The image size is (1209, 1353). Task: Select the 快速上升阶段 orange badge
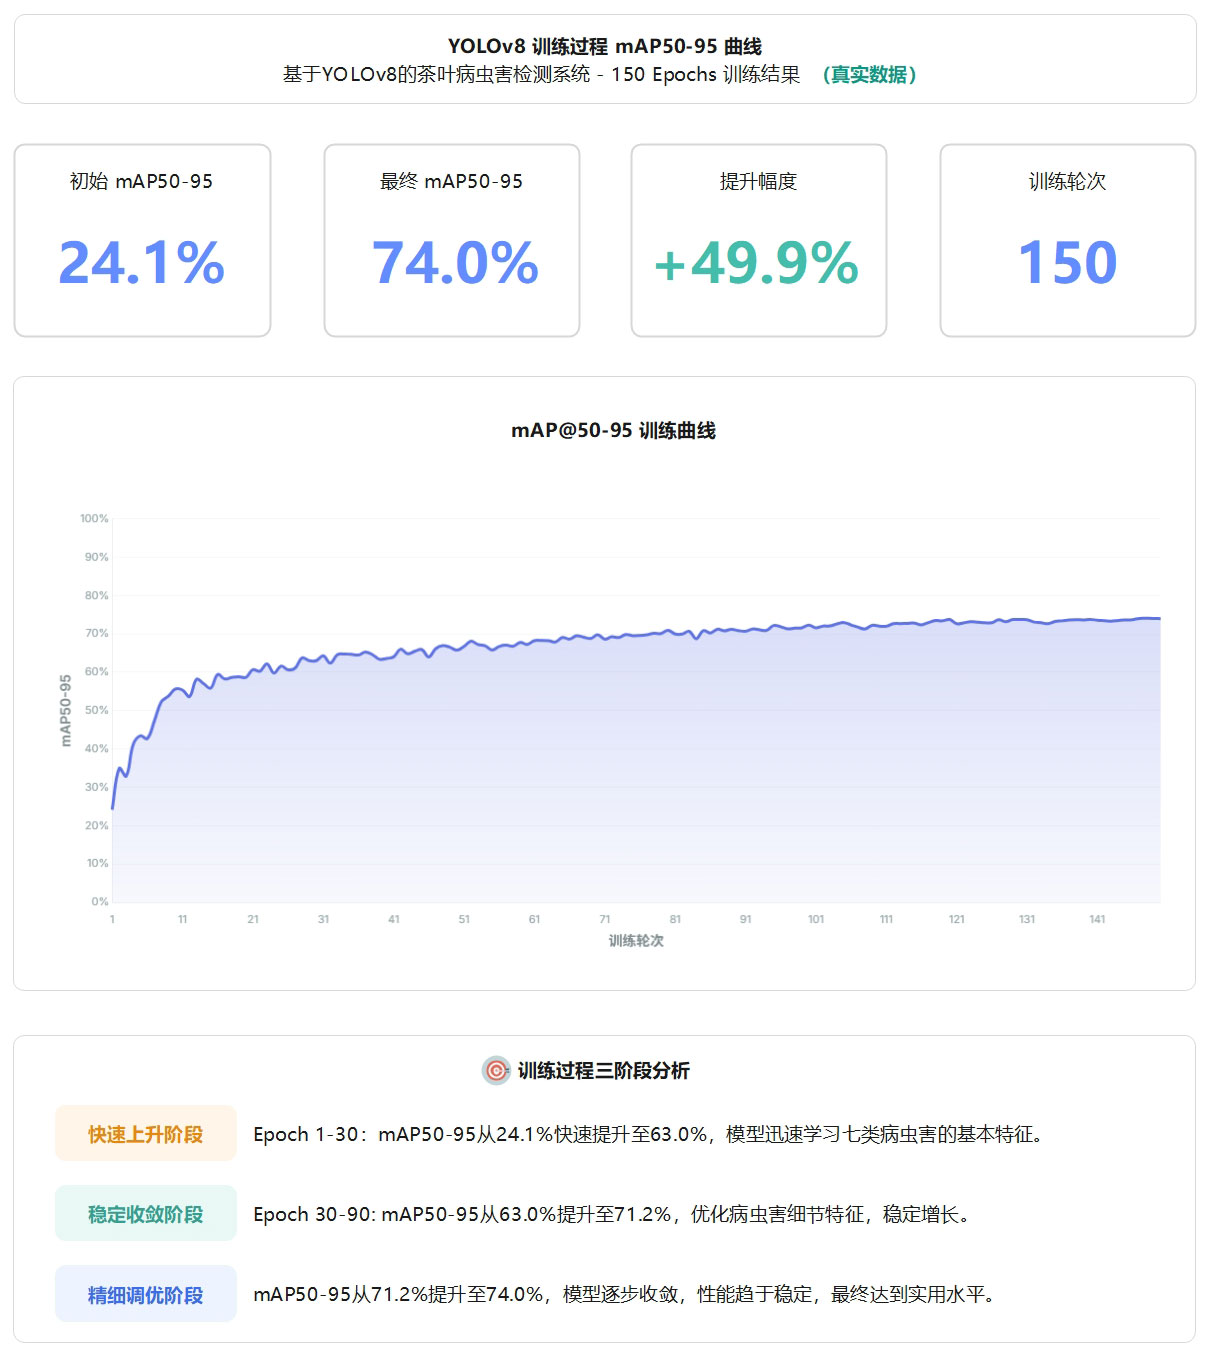coord(146,1134)
